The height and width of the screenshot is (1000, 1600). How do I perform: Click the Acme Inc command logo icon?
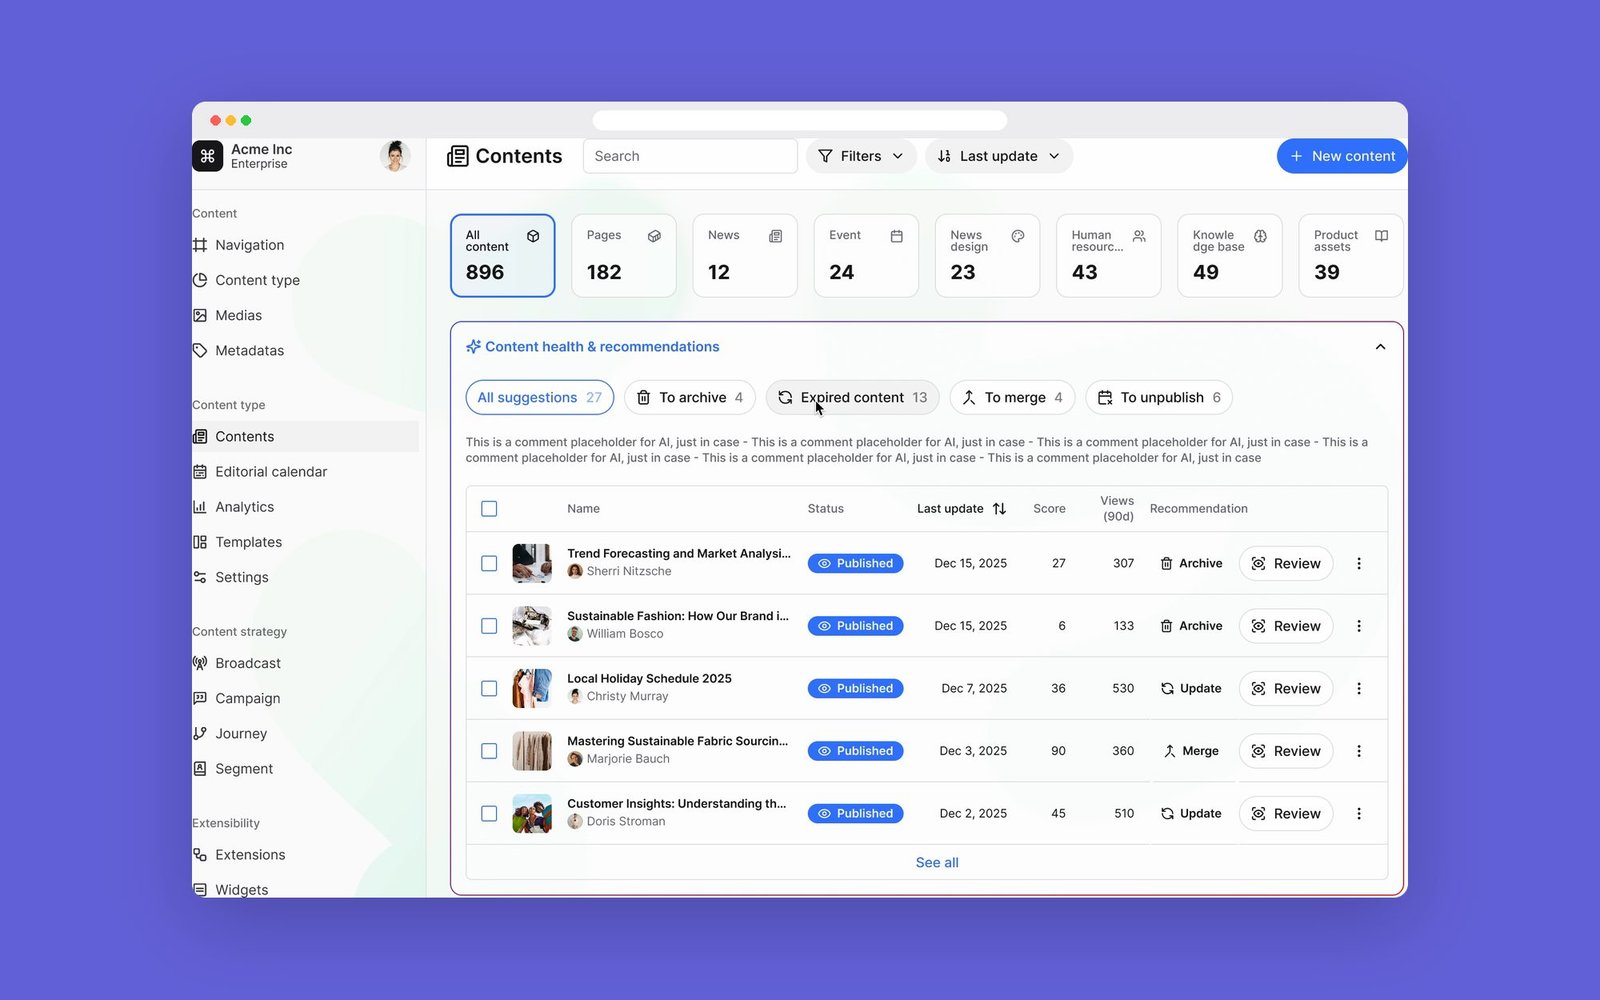207,156
